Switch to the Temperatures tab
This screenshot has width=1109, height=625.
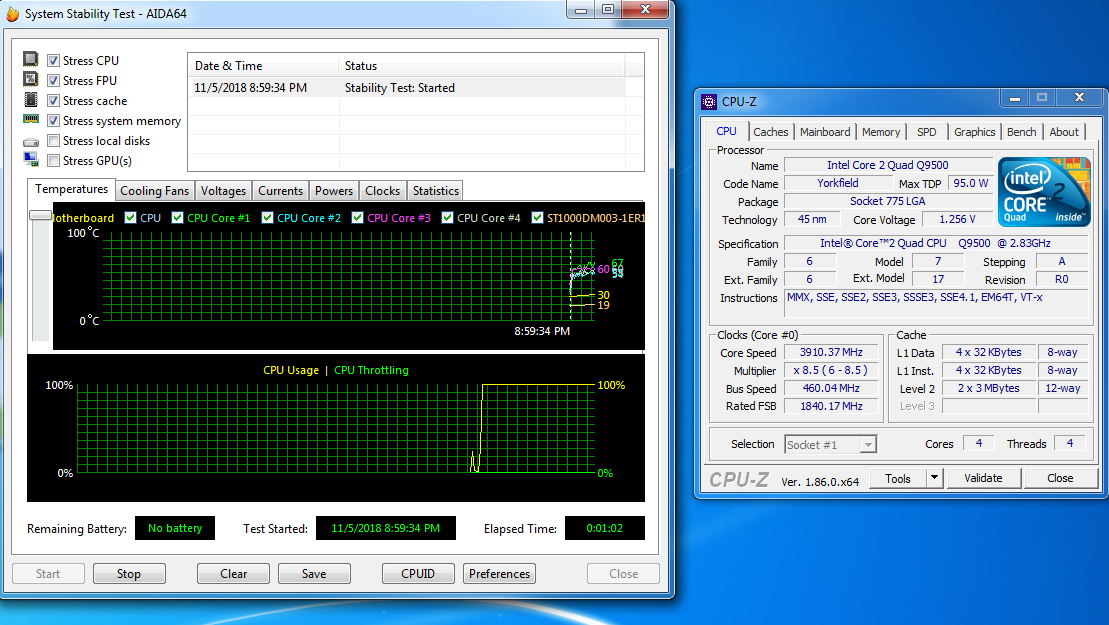coord(71,189)
